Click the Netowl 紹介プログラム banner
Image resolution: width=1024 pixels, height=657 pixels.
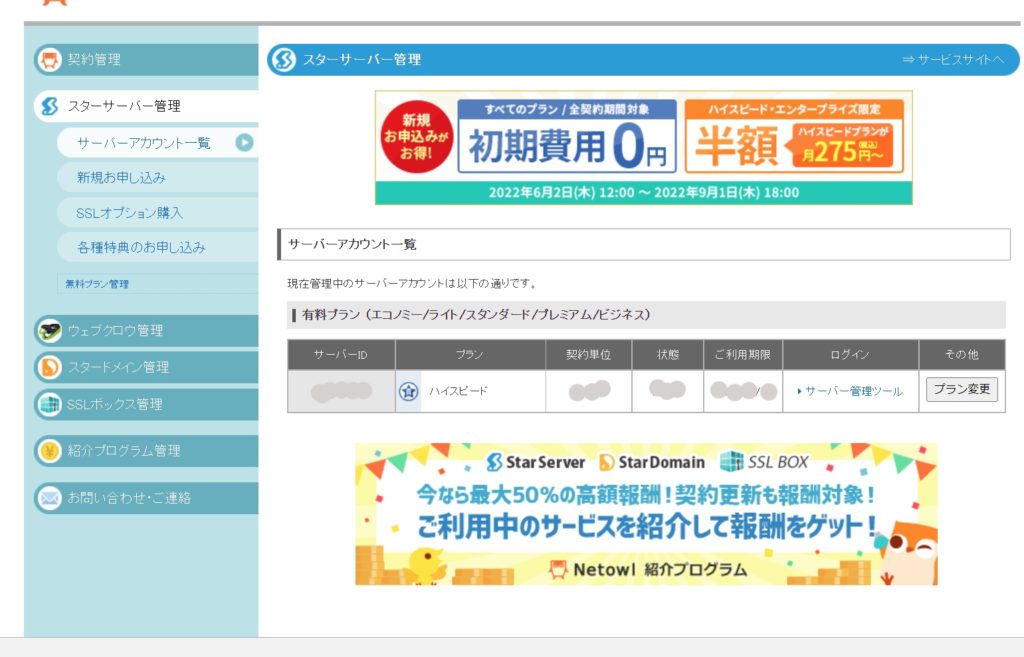click(646, 514)
